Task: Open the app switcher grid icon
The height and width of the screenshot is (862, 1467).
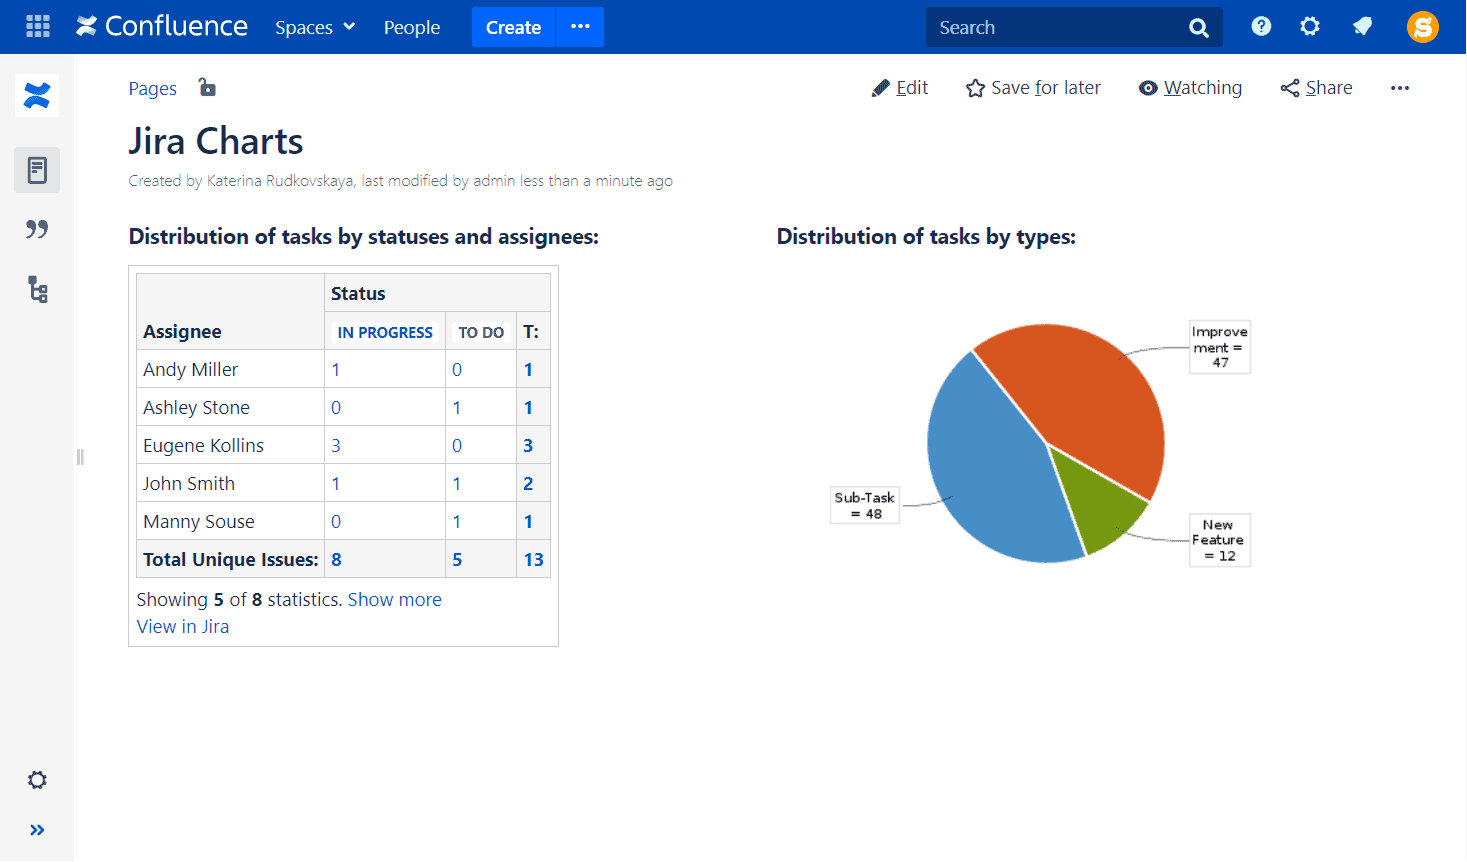Action: tap(38, 27)
